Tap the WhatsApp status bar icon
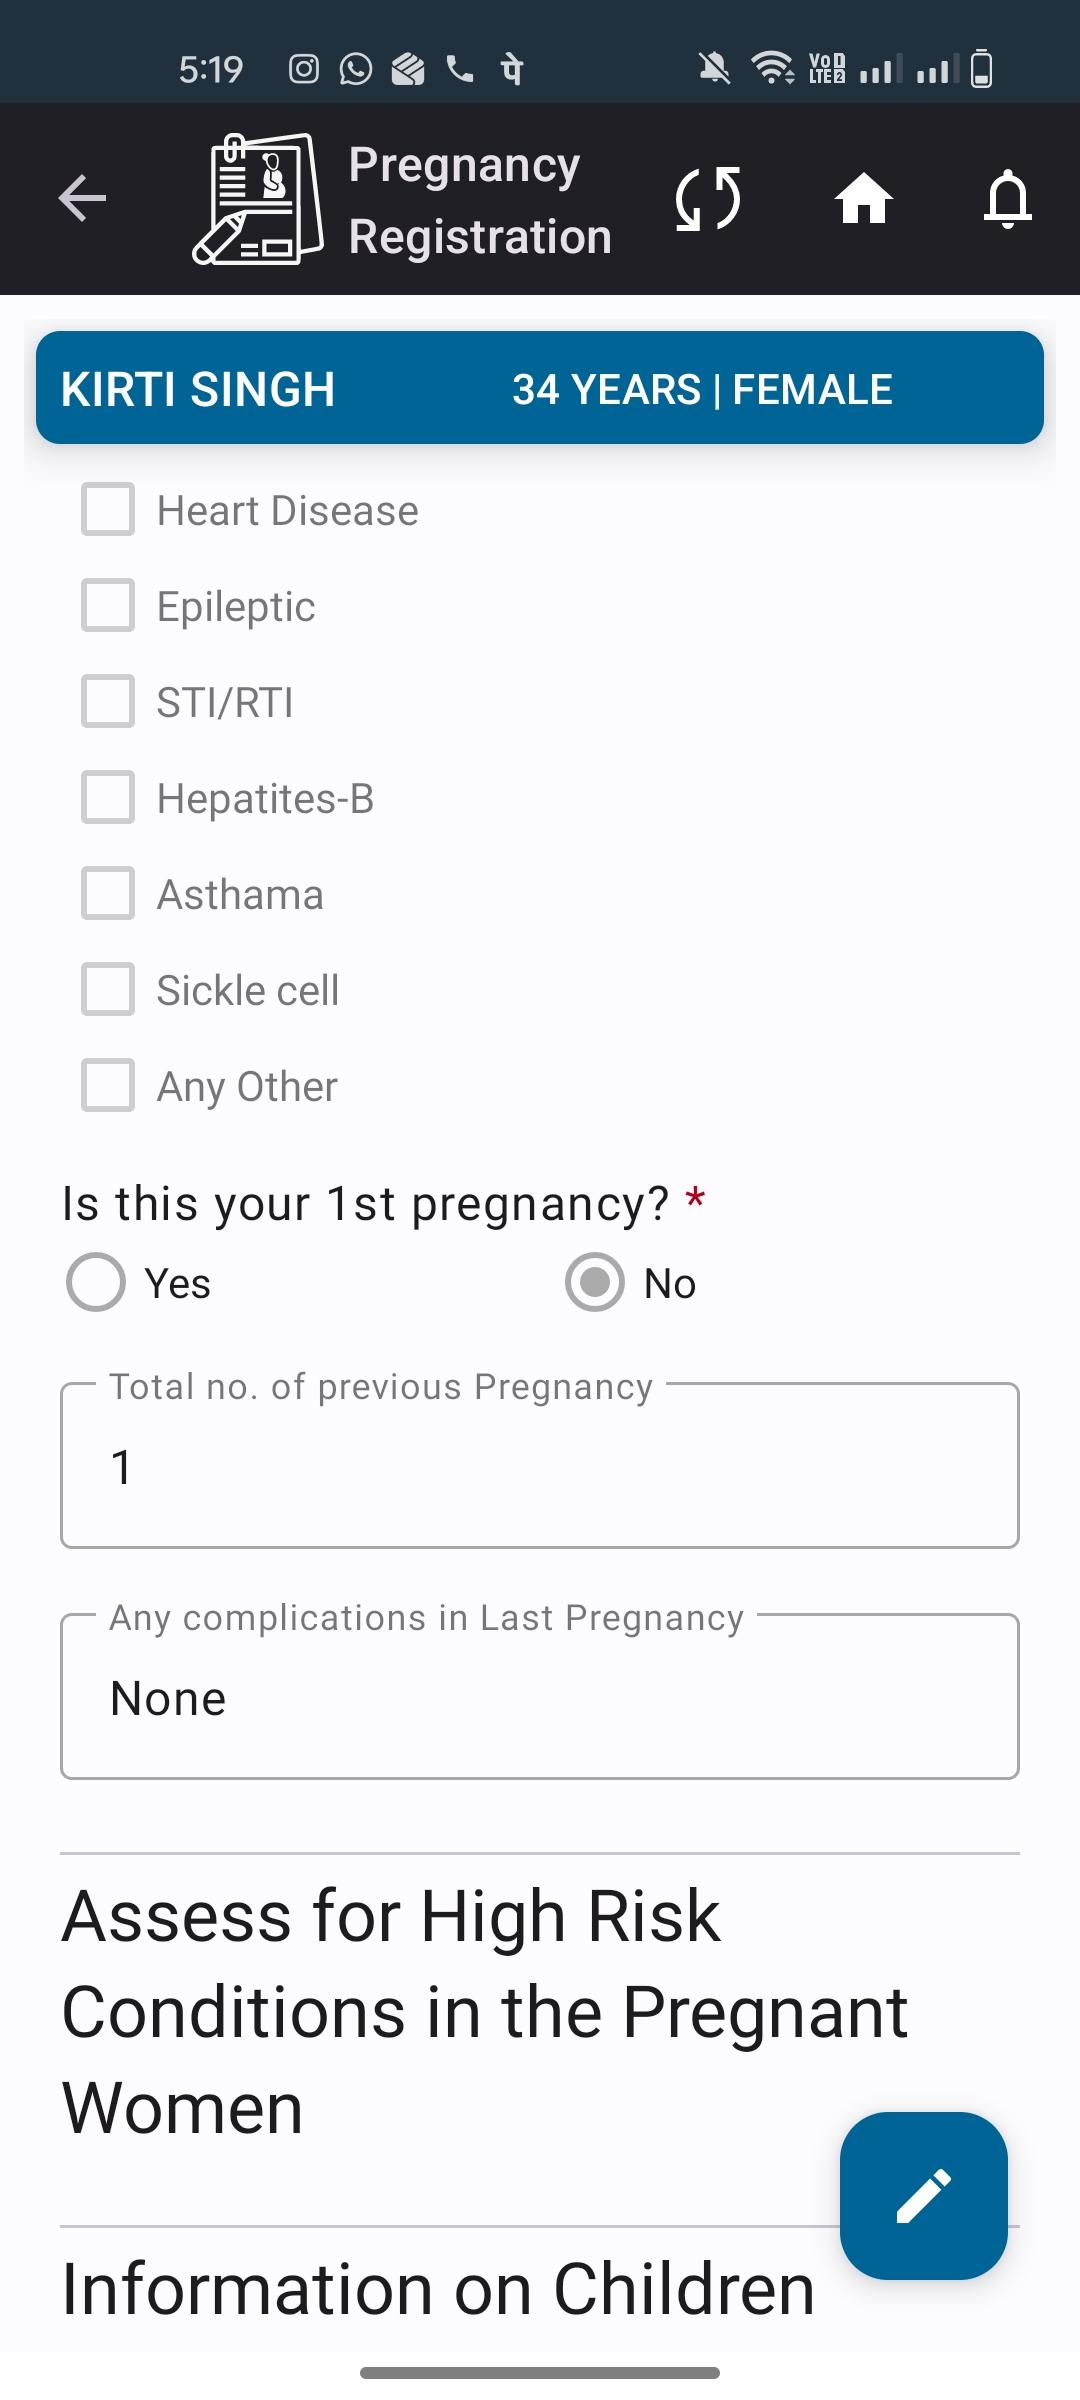1080x2400 pixels. click(x=356, y=69)
